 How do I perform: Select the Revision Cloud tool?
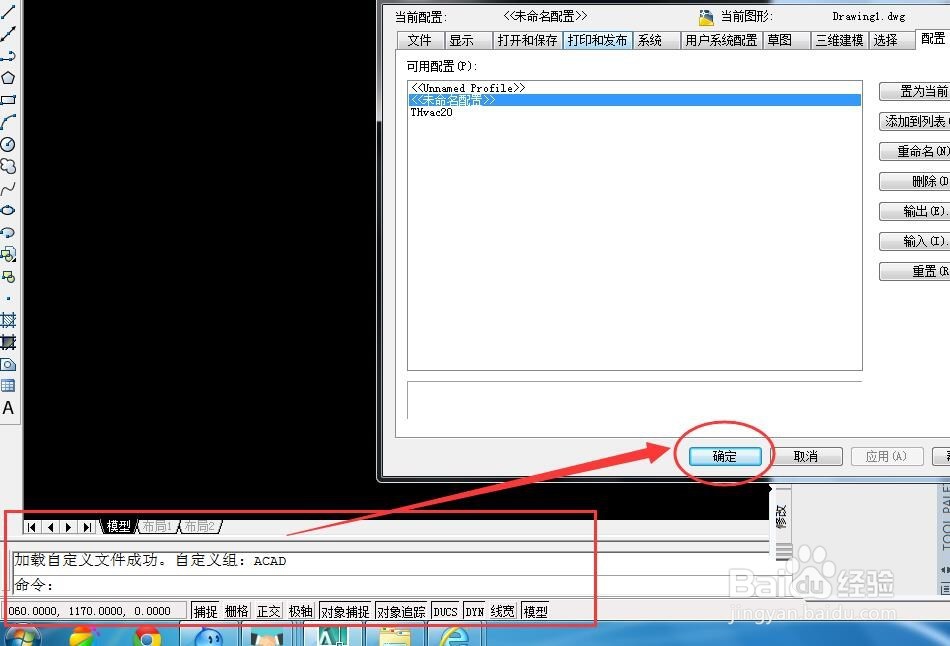point(8,166)
